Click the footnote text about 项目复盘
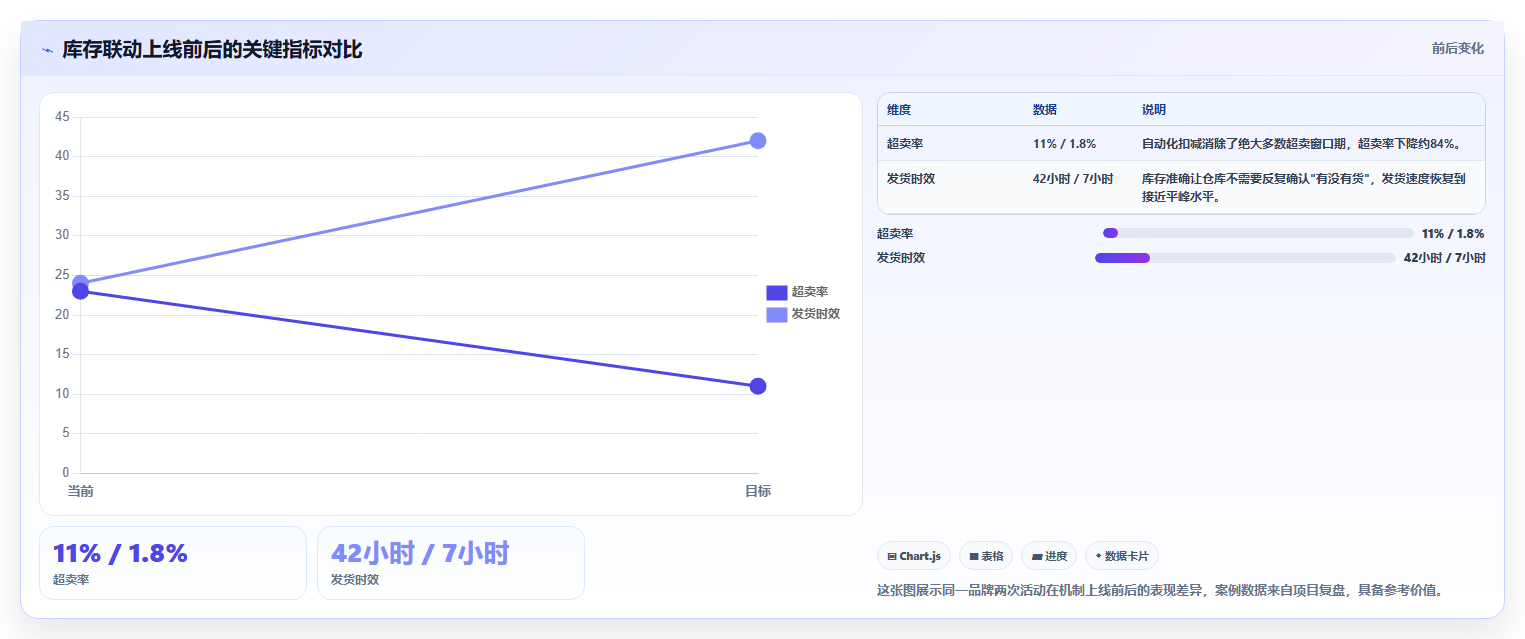 point(1160,590)
